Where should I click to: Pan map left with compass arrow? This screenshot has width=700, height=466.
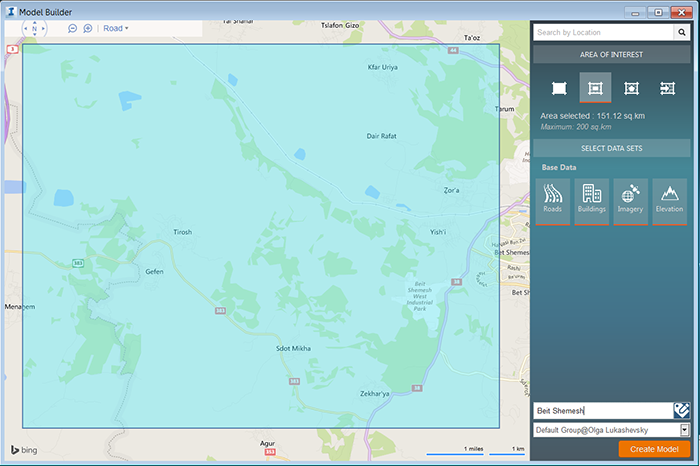point(25,29)
